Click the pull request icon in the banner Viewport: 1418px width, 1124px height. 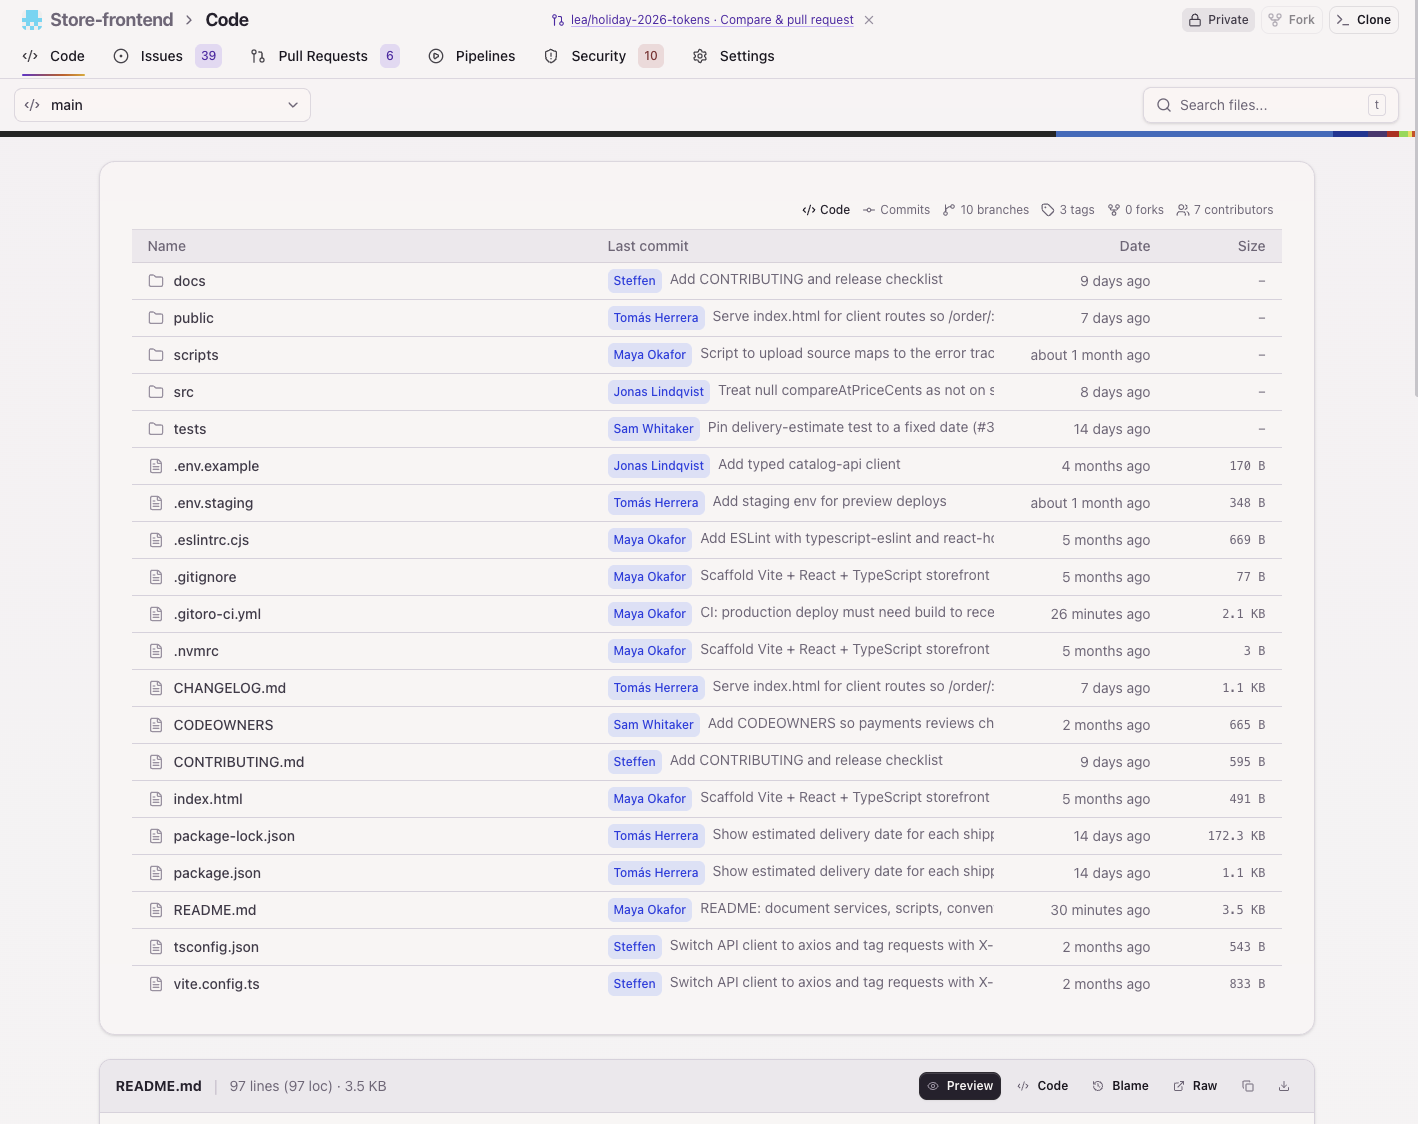(558, 20)
